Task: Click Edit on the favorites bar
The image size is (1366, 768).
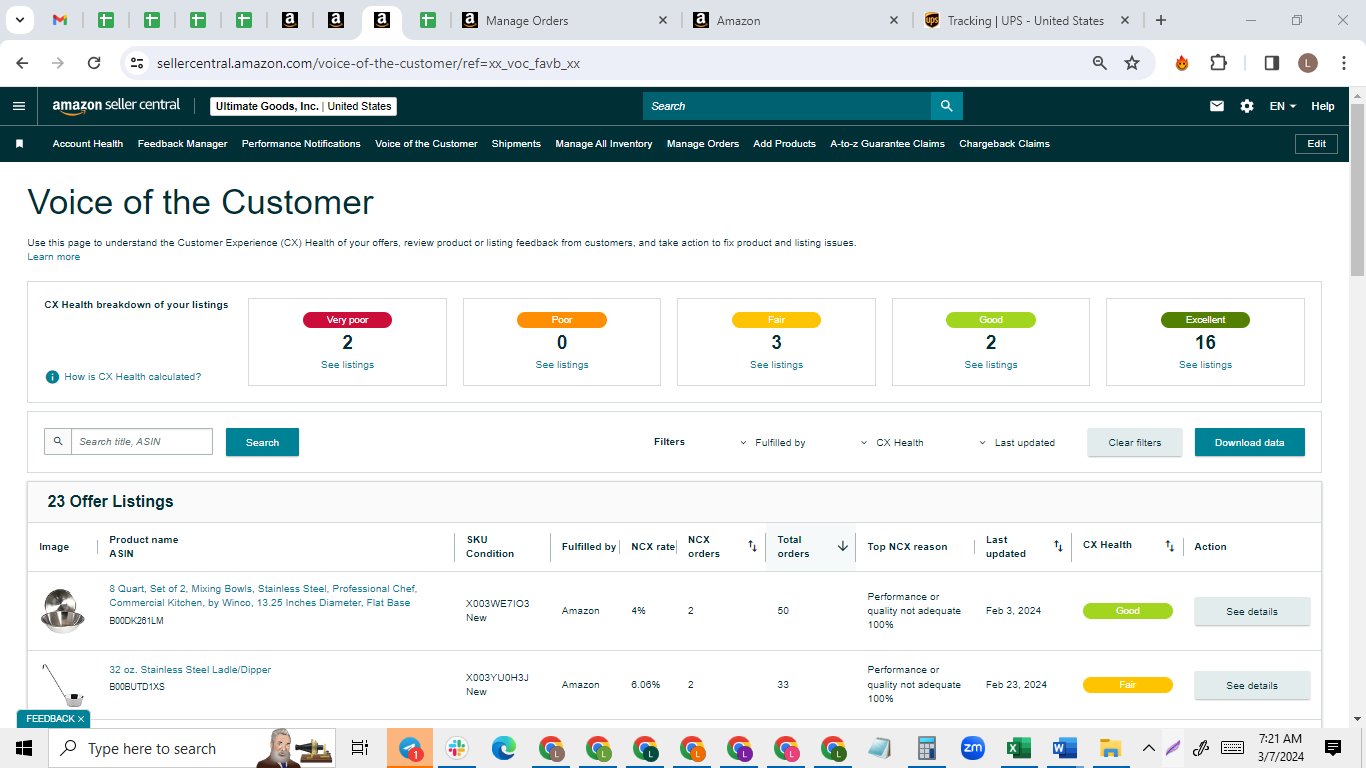Action: [x=1317, y=144]
